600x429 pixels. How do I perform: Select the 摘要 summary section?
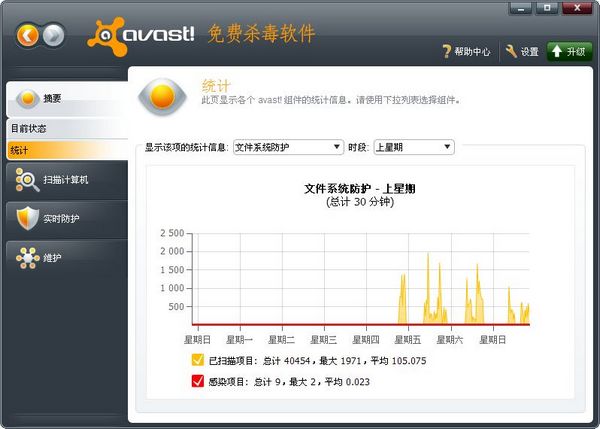[x=67, y=99]
